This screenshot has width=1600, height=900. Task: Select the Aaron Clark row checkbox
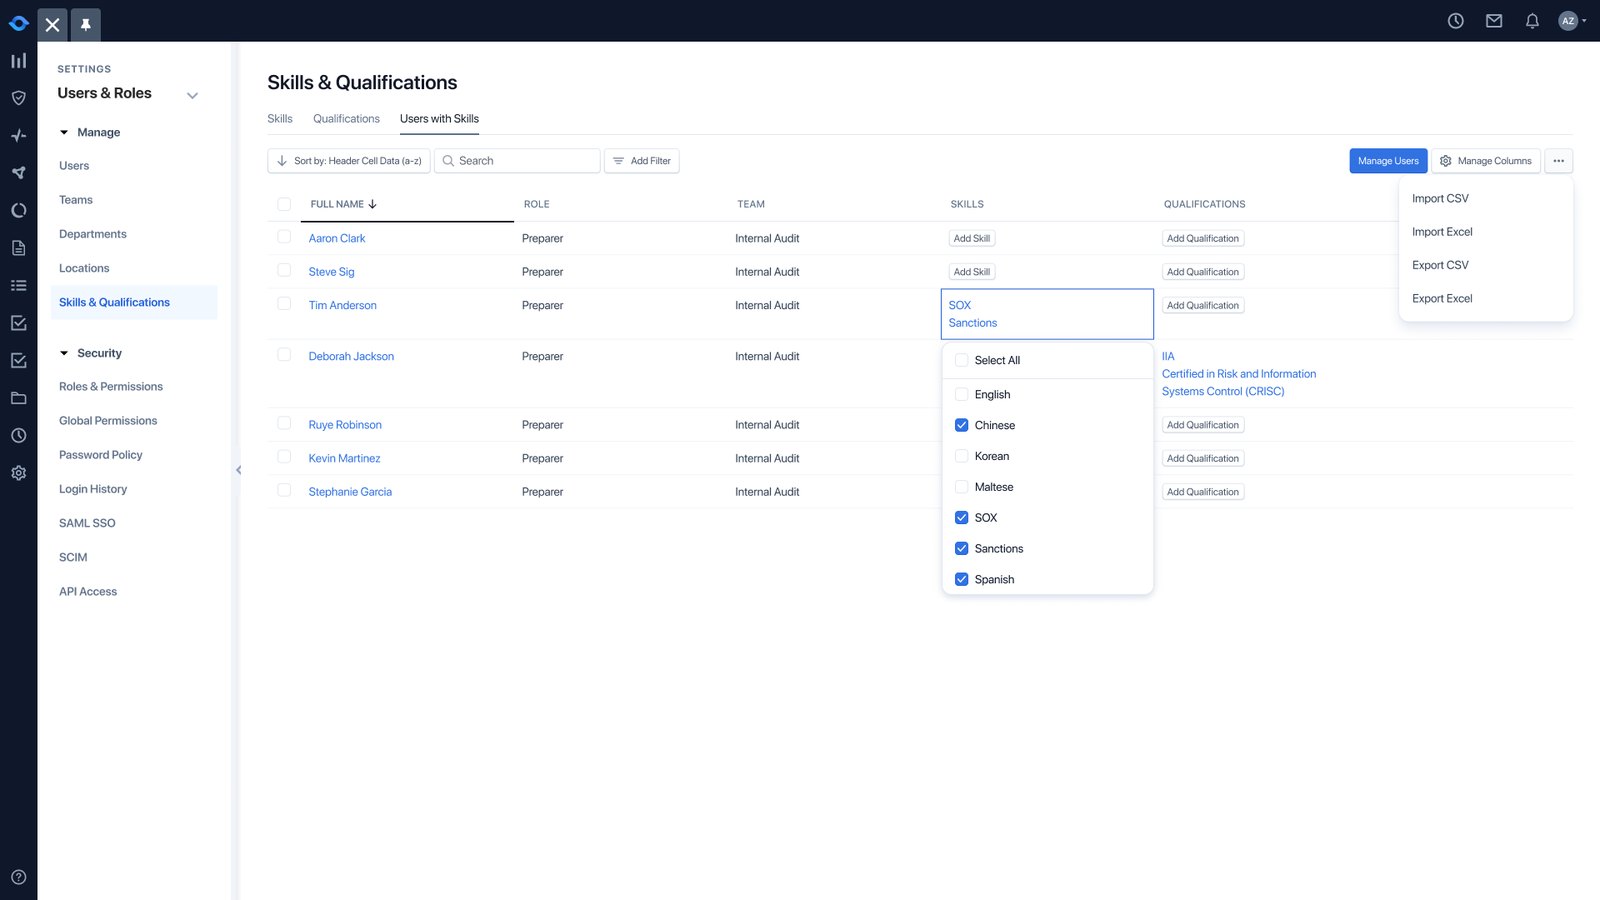[x=284, y=237]
